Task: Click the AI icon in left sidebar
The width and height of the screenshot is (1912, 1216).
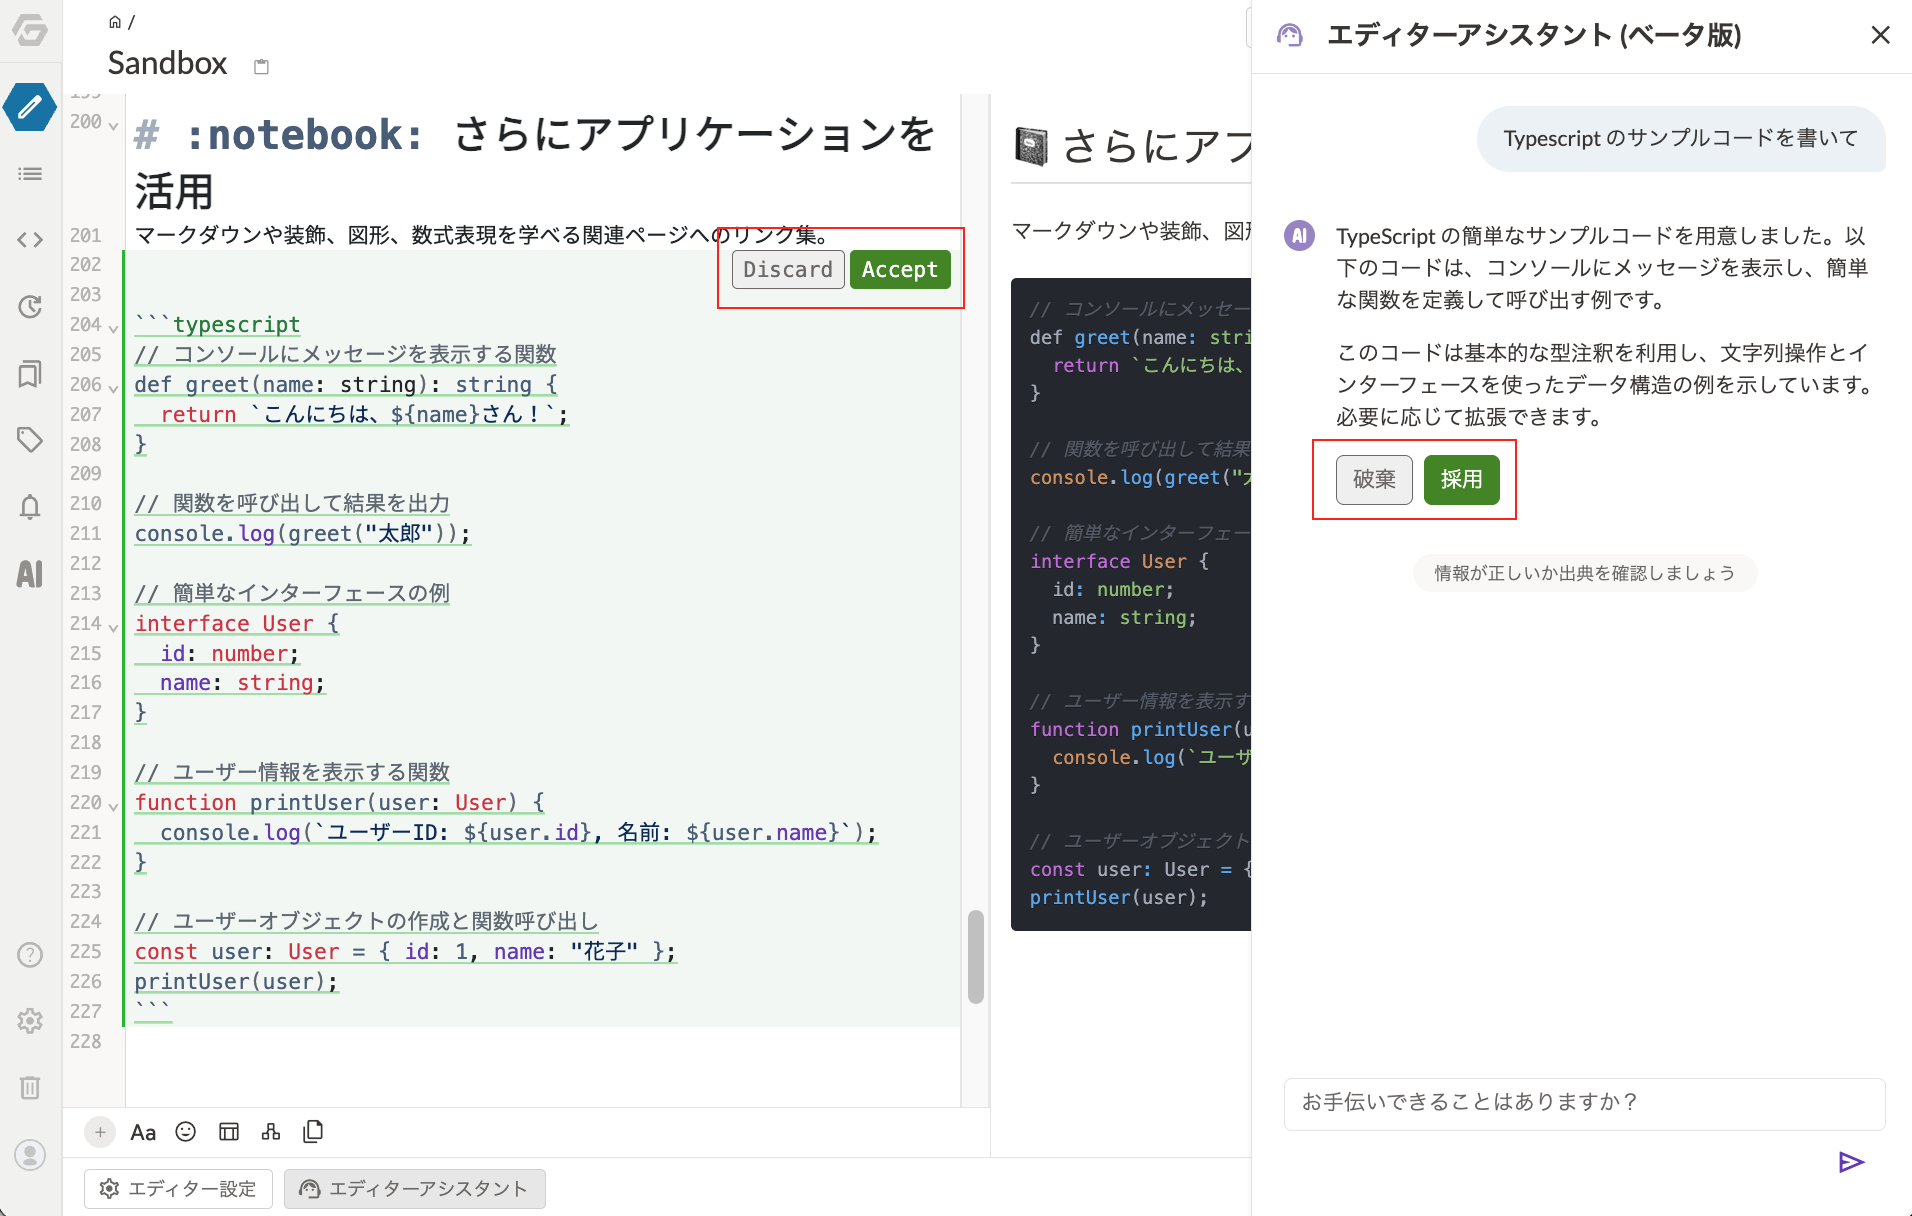Action: [x=30, y=573]
